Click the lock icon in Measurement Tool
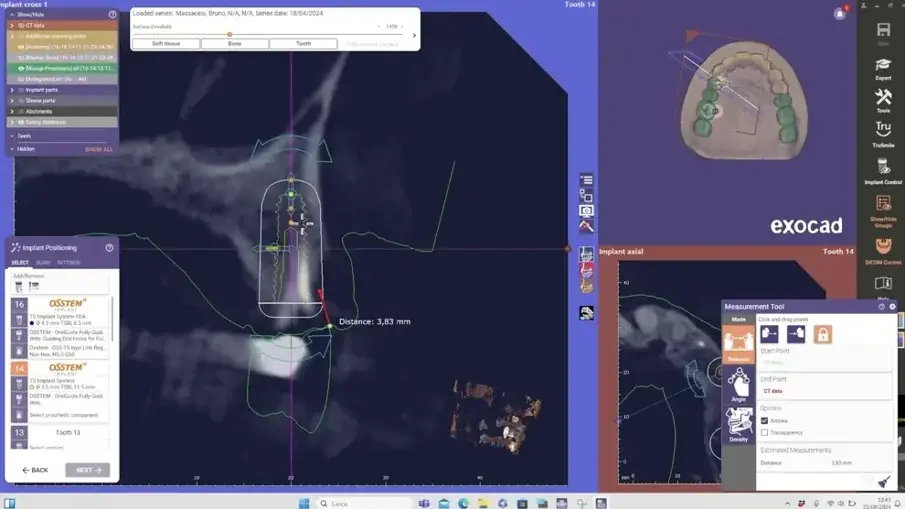Screen dimensions: 905x509 [822, 335]
